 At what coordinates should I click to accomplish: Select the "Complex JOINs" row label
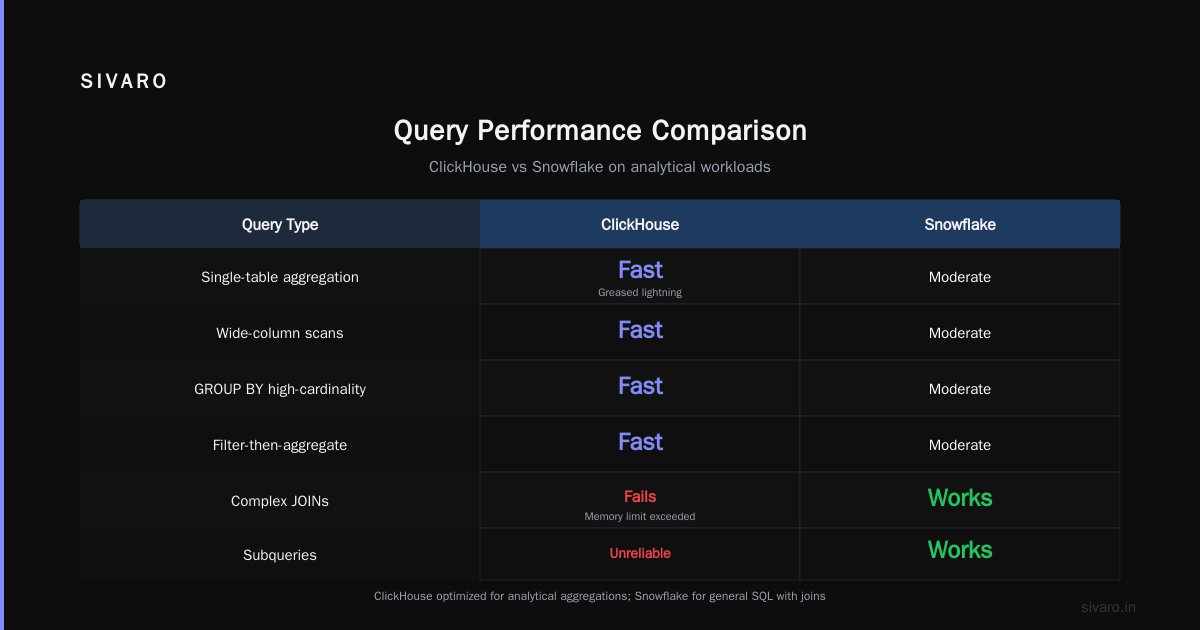(x=280, y=501)
